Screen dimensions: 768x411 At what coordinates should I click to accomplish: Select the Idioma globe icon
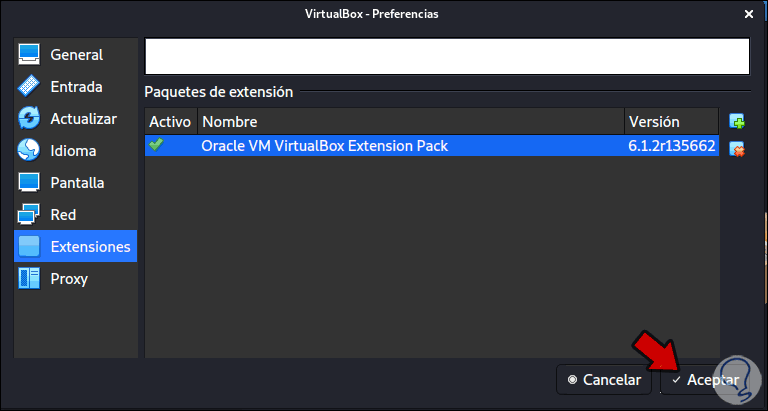[29, 150]
